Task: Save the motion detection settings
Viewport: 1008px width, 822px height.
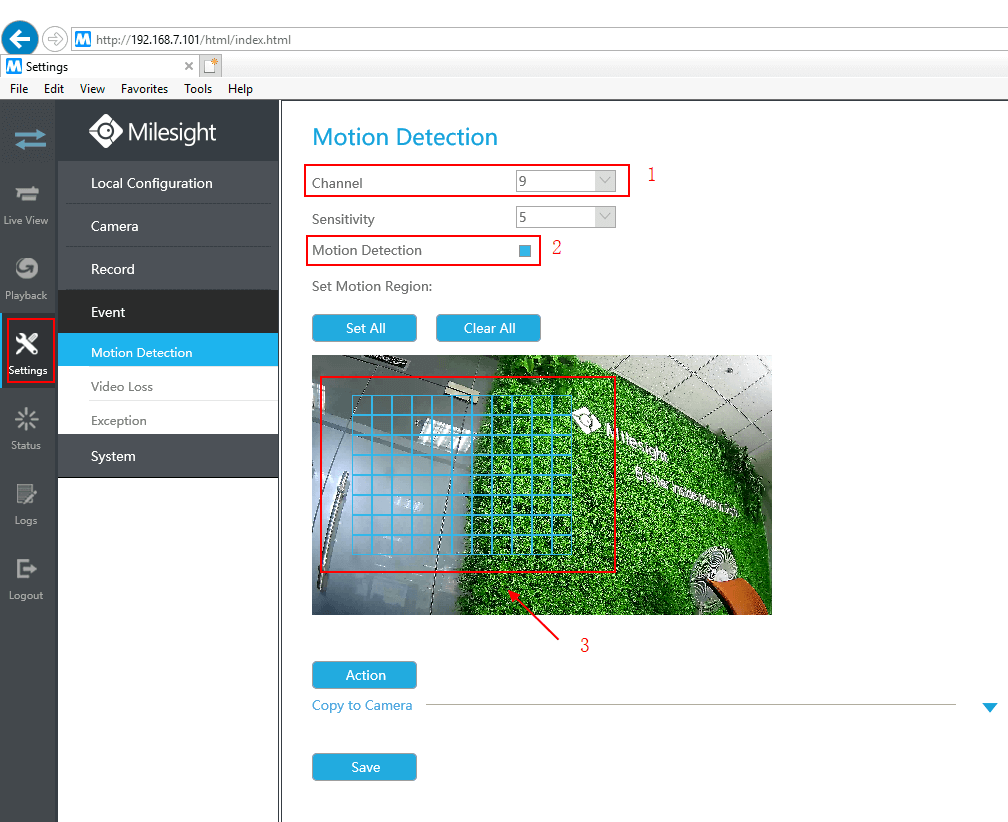Action: click(x=364, y=767)
